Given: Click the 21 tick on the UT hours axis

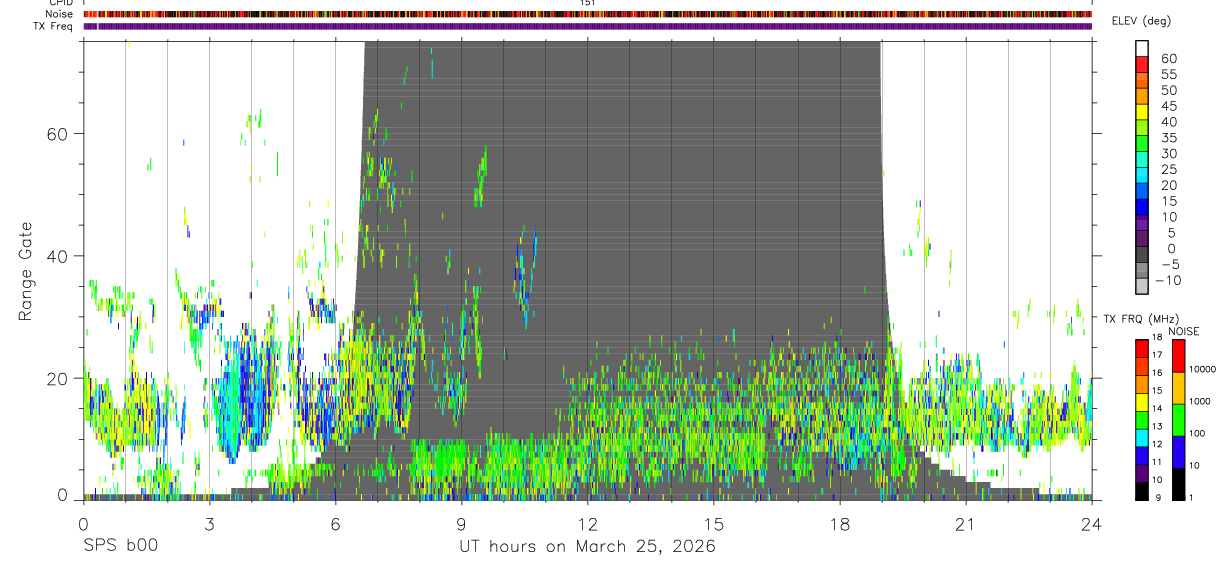Looking at the screenshot, I should coord(965,524).
